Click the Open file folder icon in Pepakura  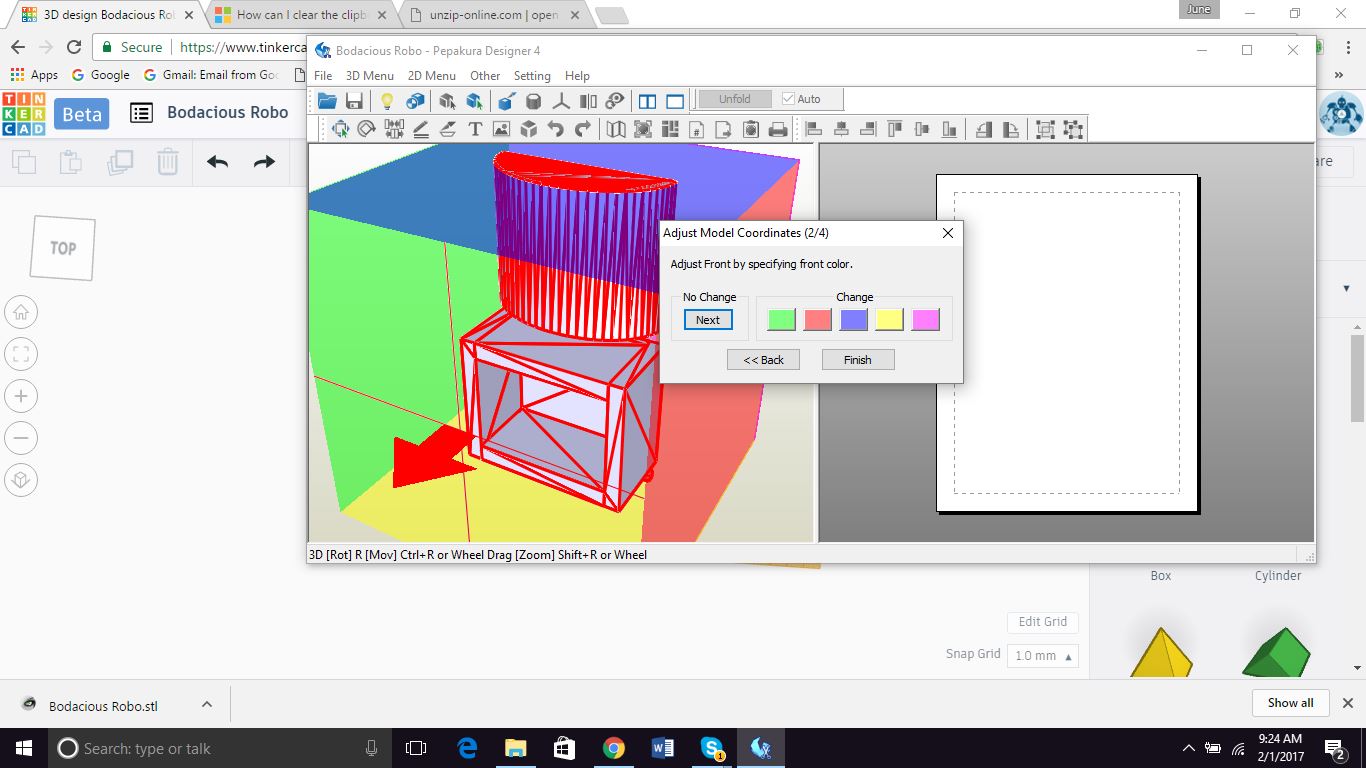(327, 100)
